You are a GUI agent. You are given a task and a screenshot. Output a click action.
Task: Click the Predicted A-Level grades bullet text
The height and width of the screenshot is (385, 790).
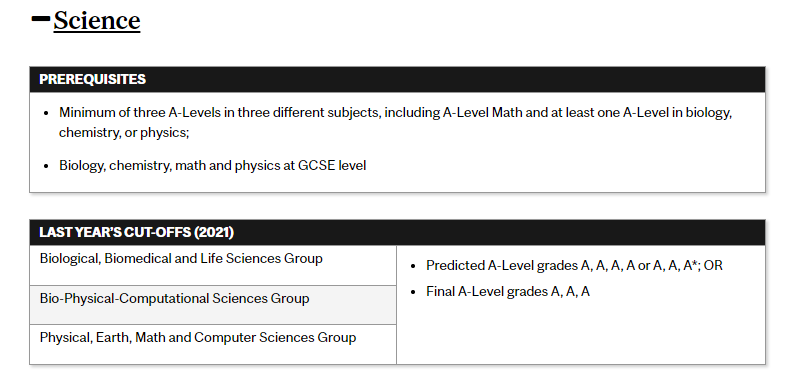(x=574, y=266)
